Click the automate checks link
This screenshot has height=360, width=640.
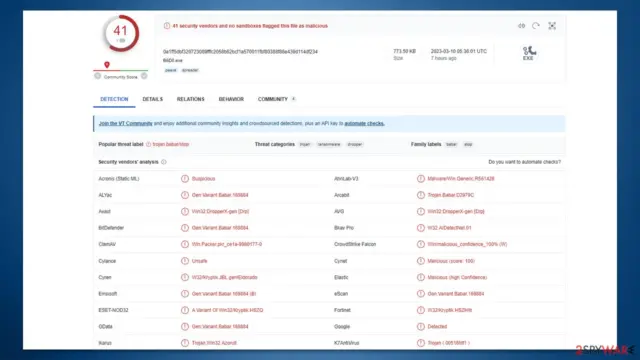click(x=364, y=123)
